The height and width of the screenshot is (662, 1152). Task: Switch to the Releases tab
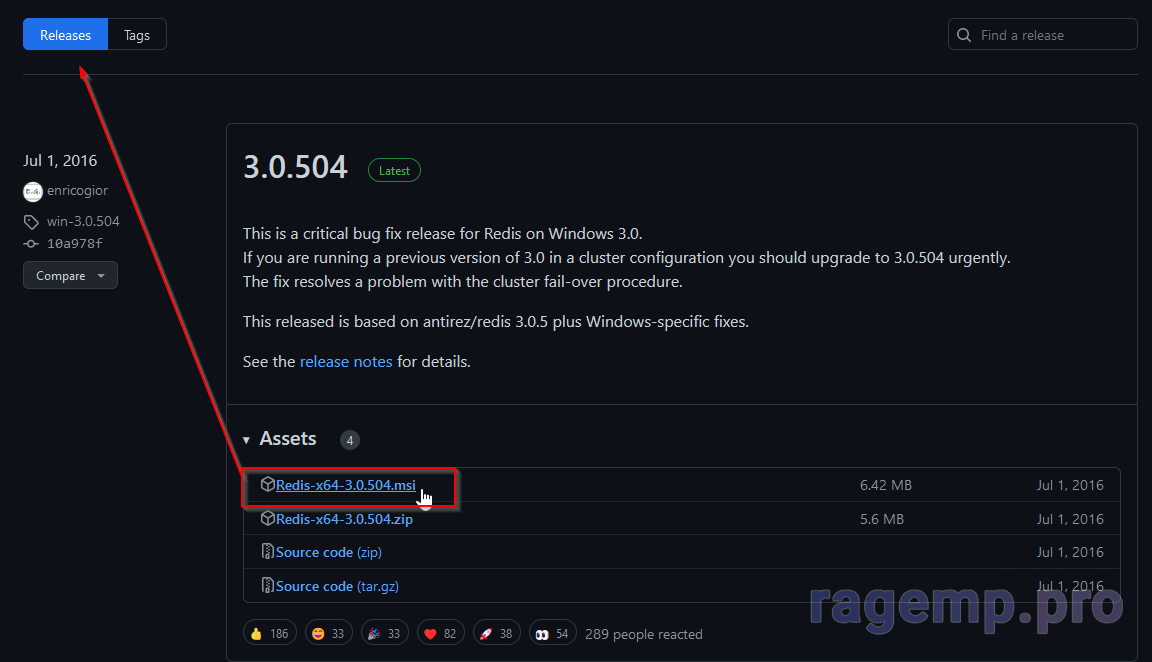point(65,35)
